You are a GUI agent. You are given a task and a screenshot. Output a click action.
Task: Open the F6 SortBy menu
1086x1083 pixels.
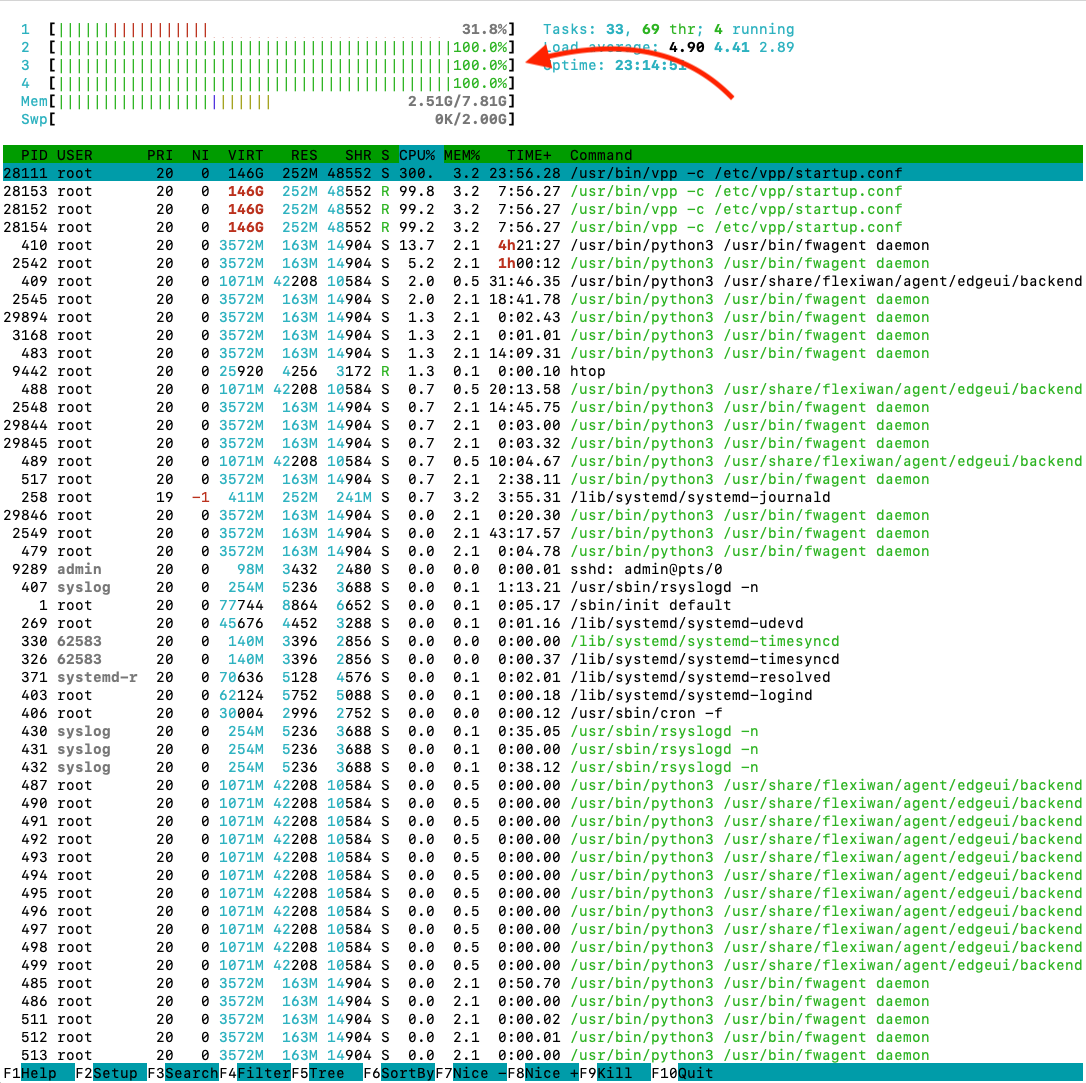(398, 1073)
